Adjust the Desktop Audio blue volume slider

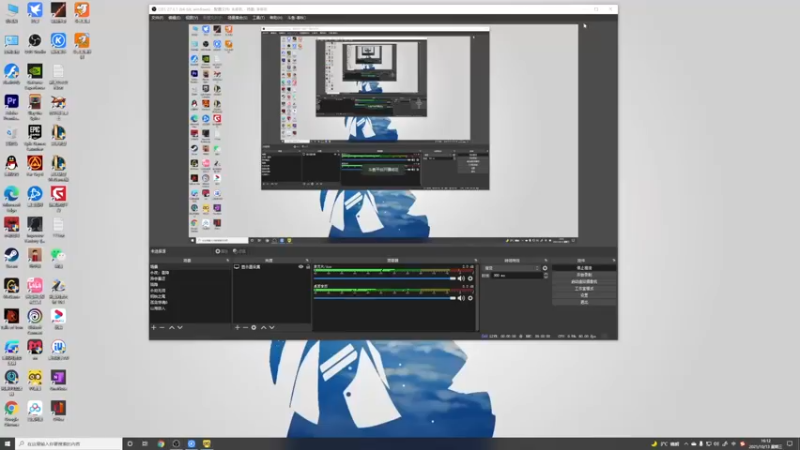coord(385,298)
